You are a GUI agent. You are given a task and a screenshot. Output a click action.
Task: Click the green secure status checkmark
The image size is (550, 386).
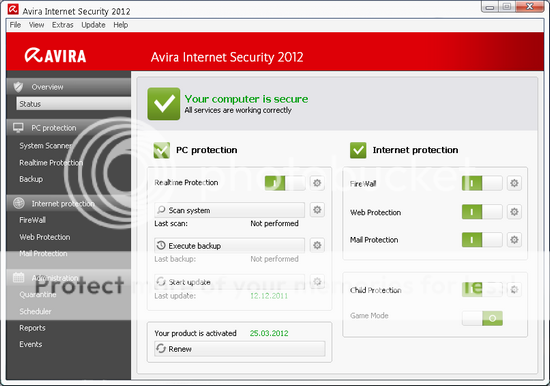coord(164,104)
